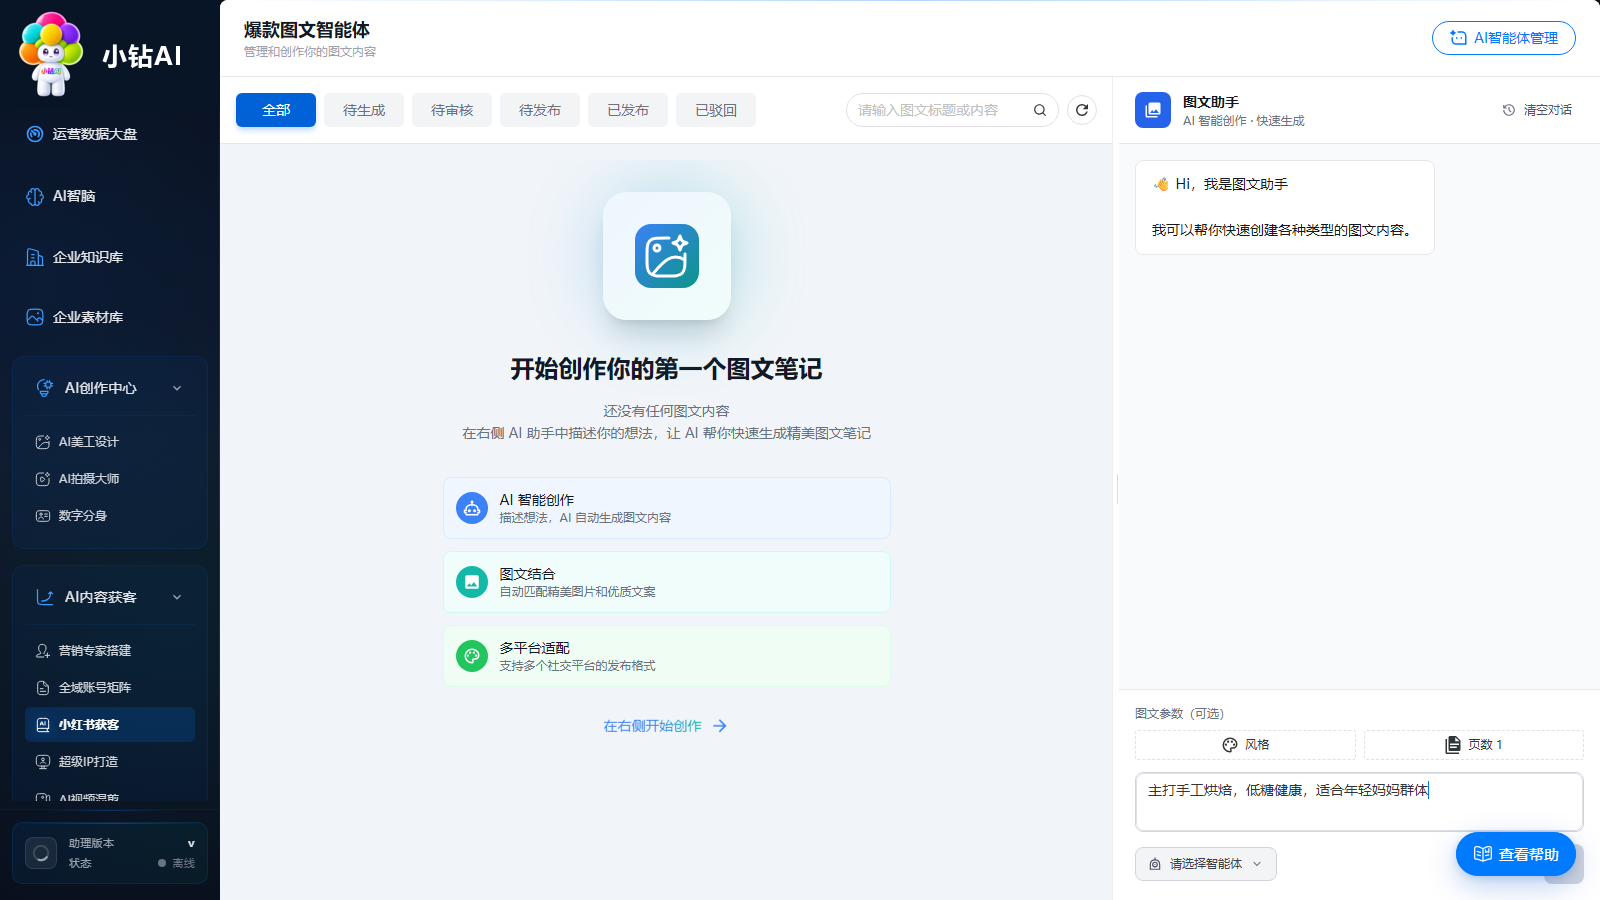
Task: Click the 超级IP打造 icon
Action: 43,762
